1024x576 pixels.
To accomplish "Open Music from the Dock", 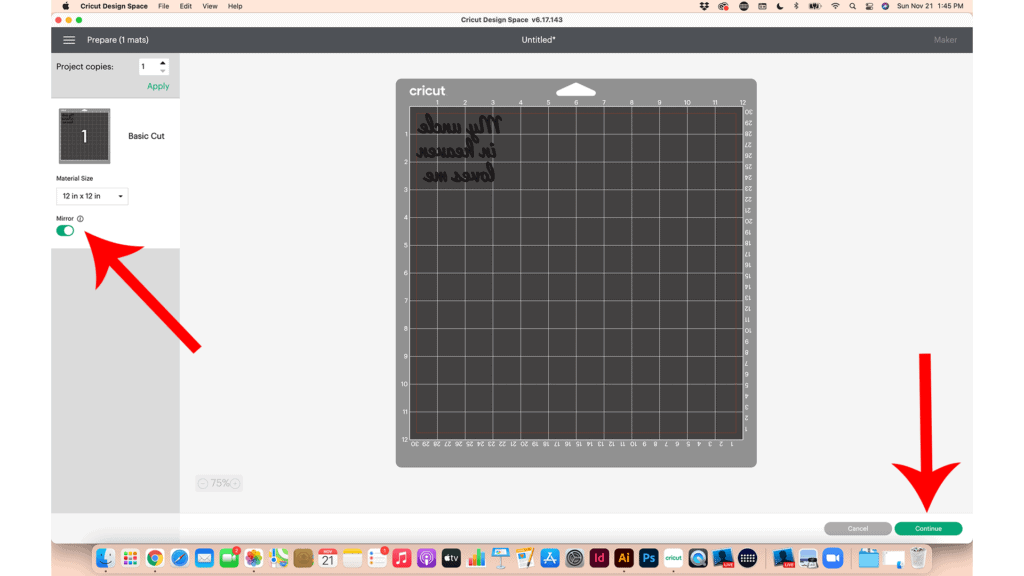I will click(402, 558).
